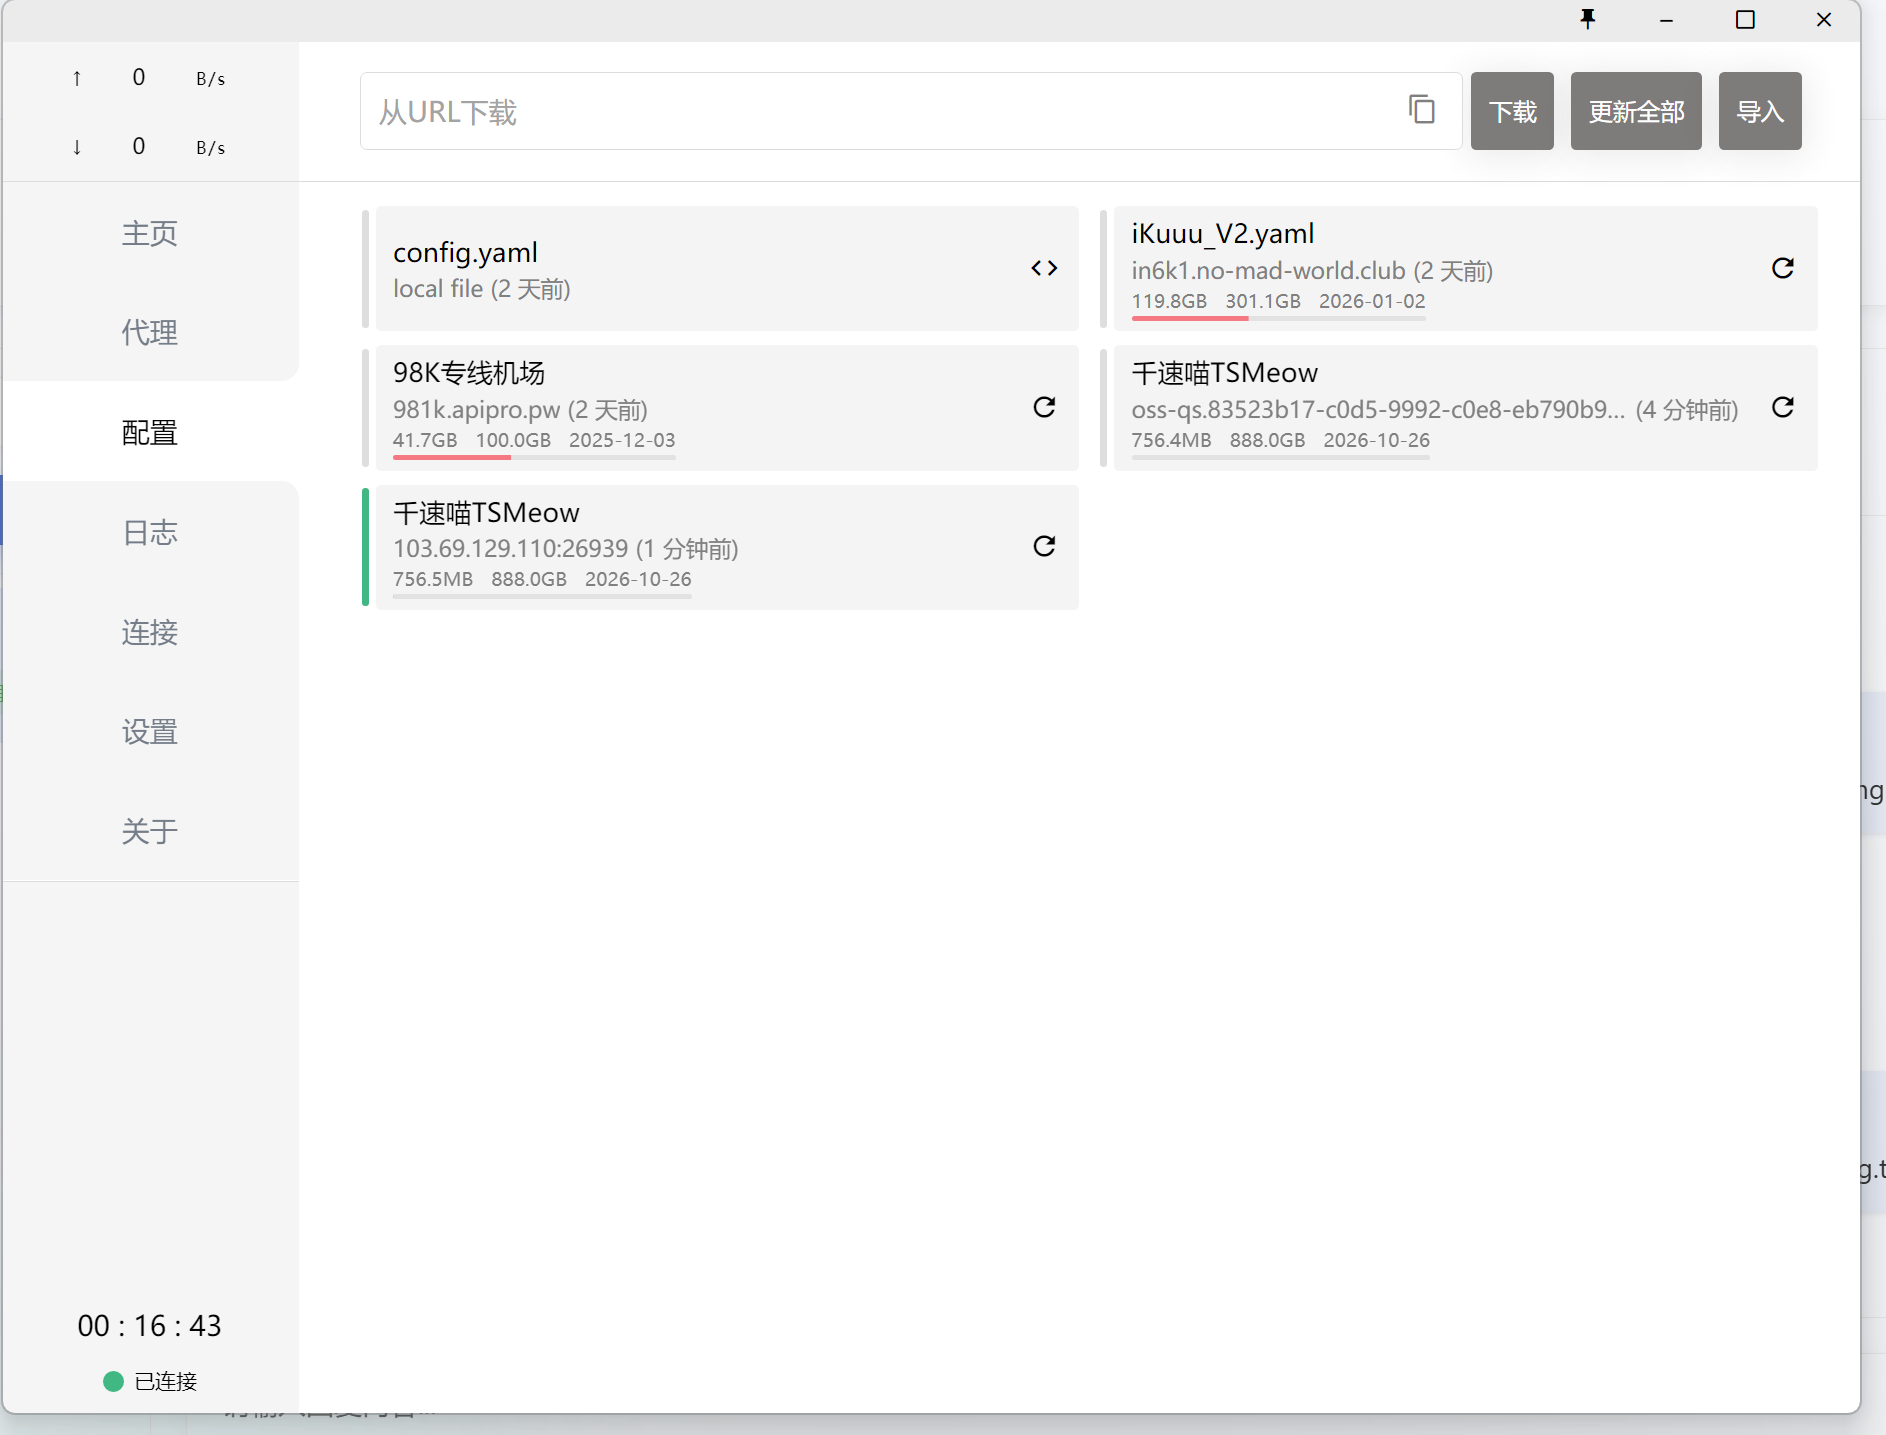Image resolution: width=1886 pixels, height=1435 pixels.
Task: Click the 导入 button
Action: [x=1759, y=111]
